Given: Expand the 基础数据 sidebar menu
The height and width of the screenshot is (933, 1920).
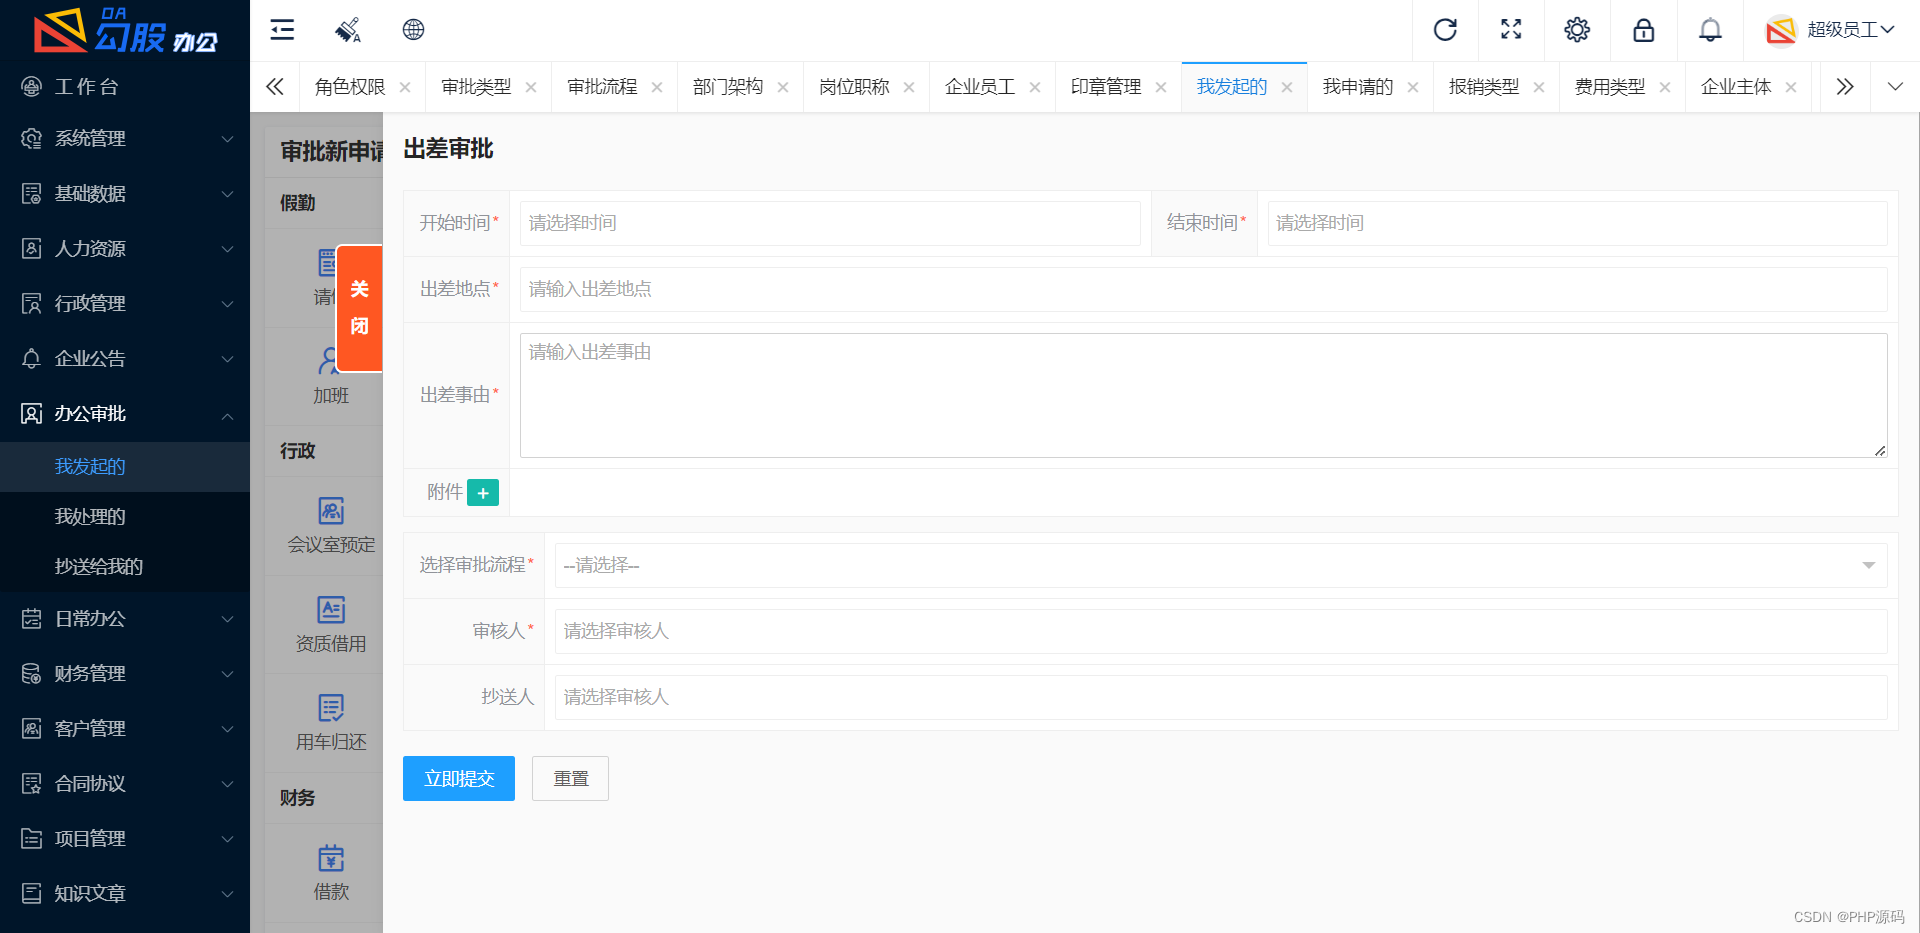Looking at the screenshot, I should (125, 193).
